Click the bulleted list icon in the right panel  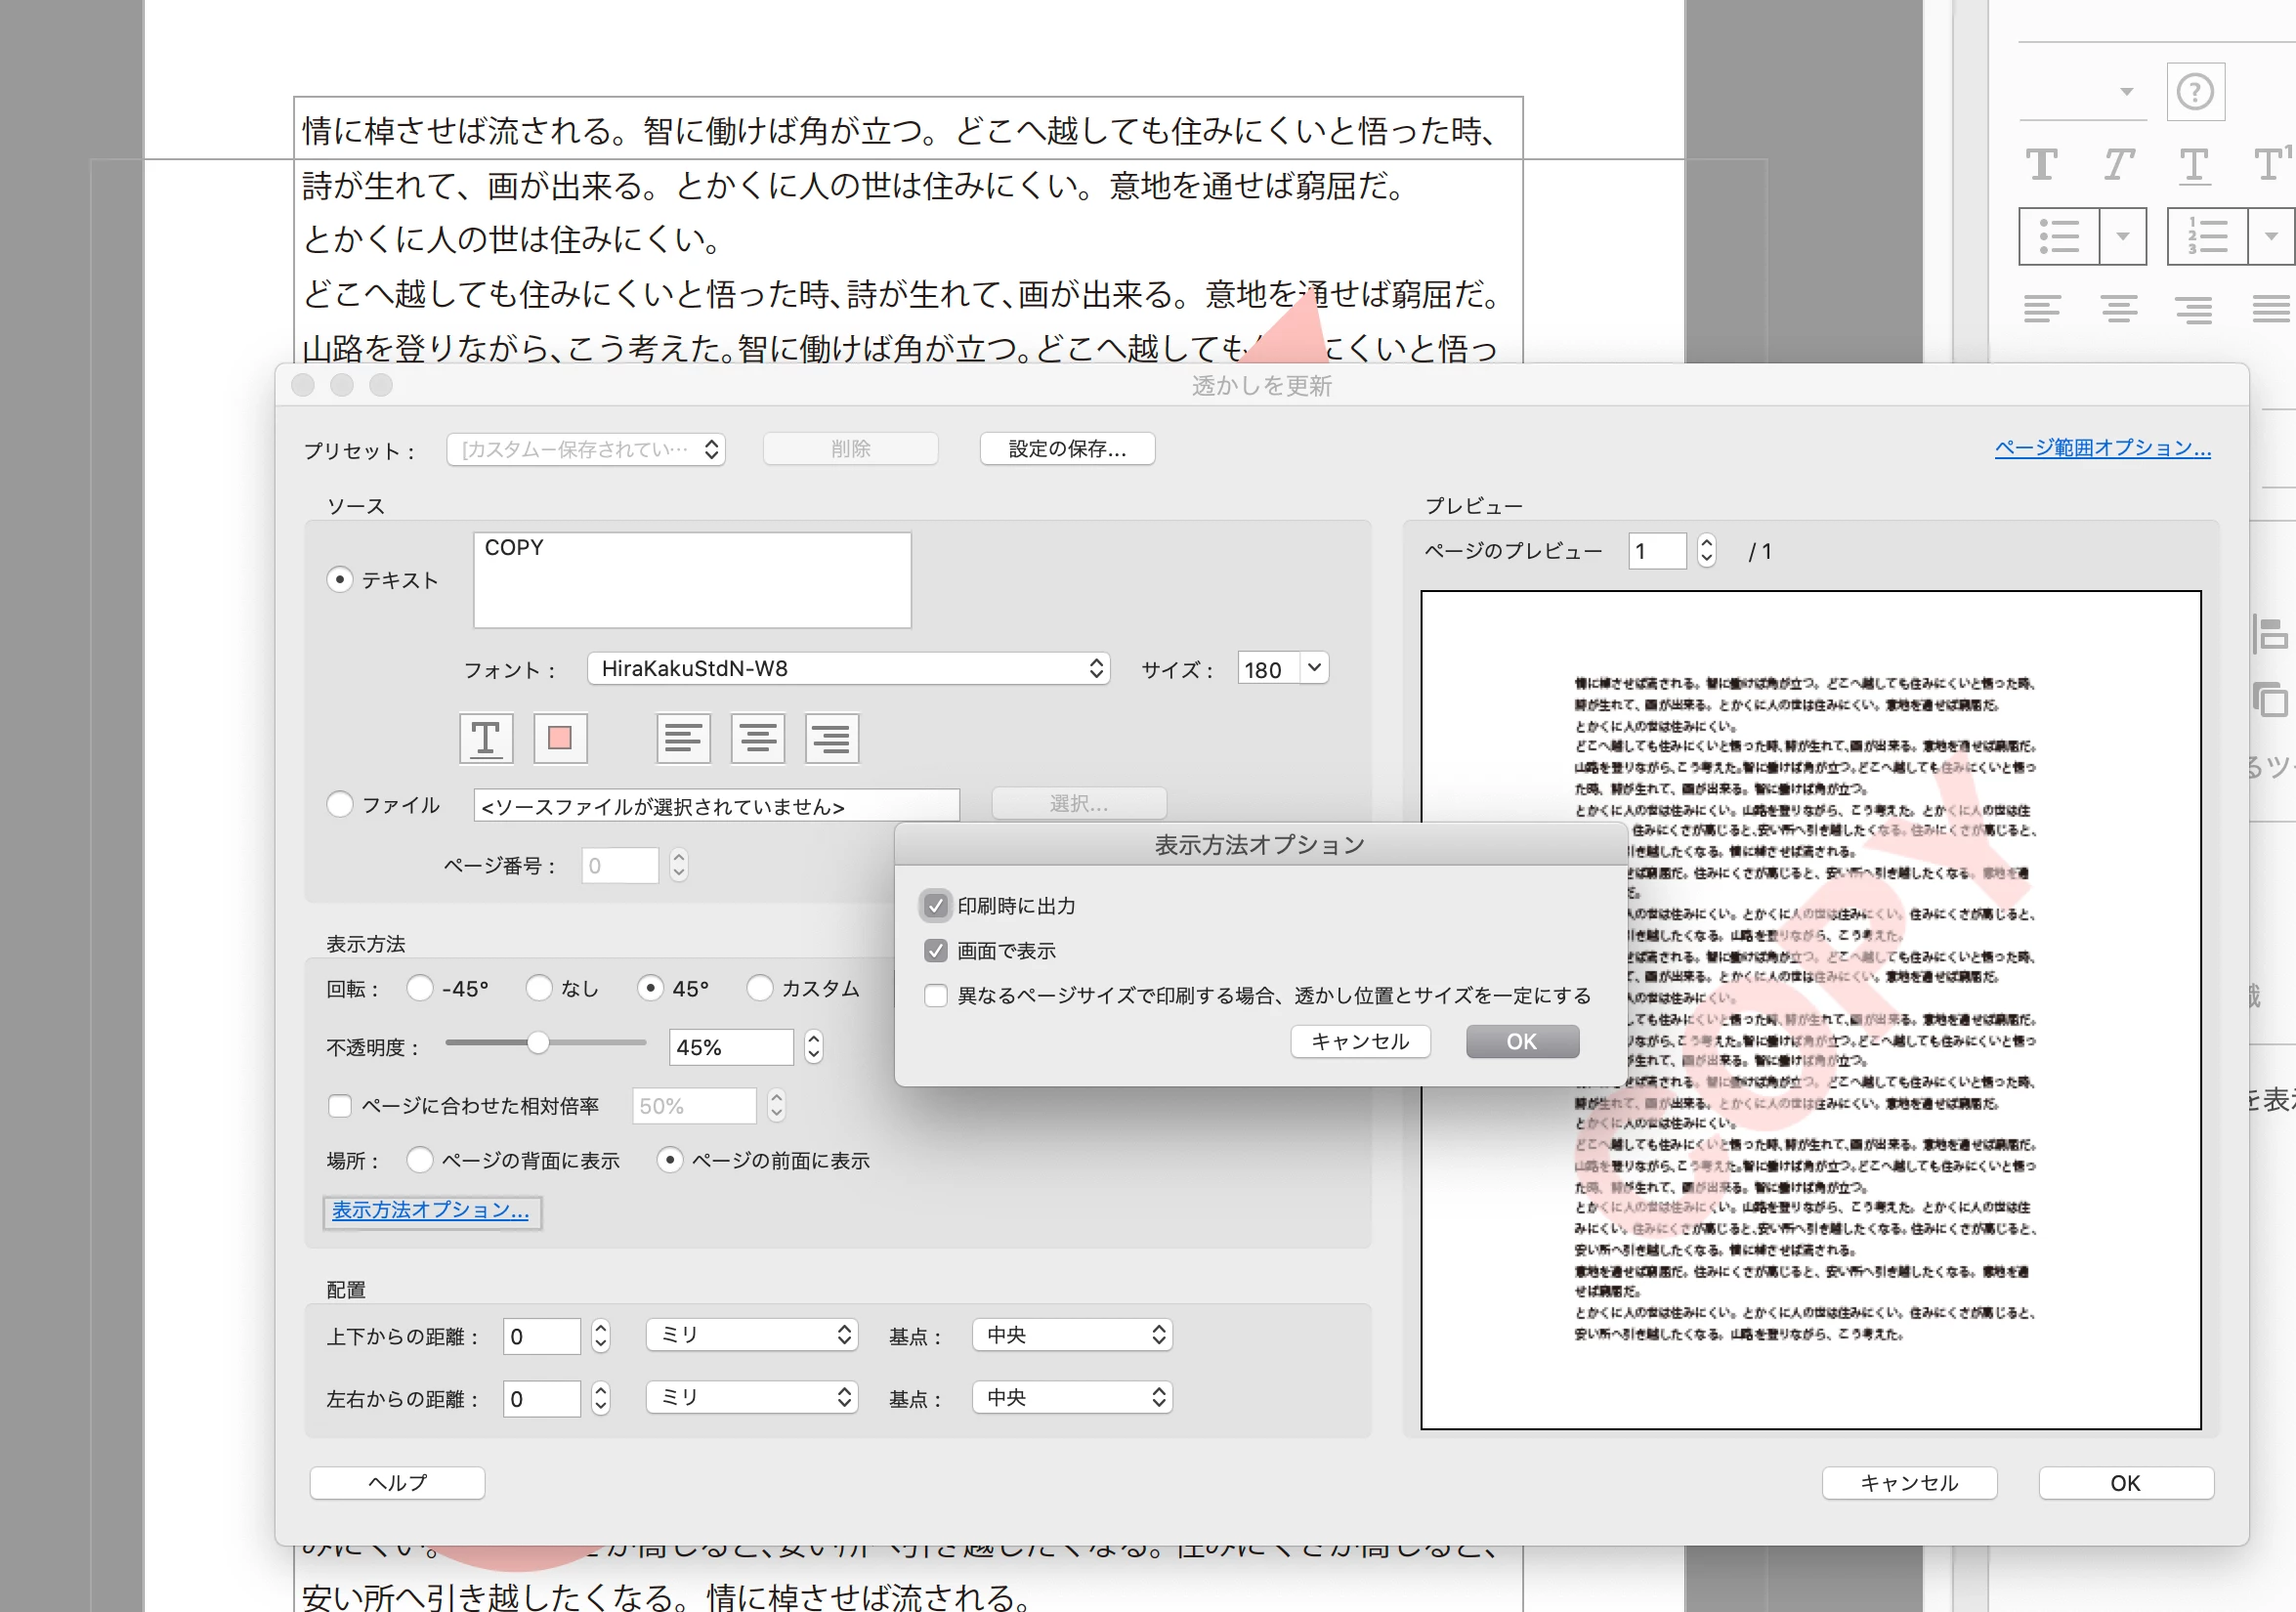click(2059, 237)
